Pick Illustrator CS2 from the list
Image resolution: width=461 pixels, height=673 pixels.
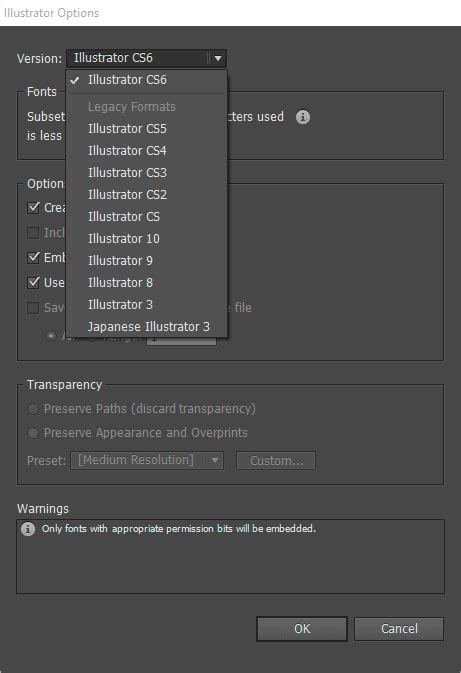coord(146,194)
